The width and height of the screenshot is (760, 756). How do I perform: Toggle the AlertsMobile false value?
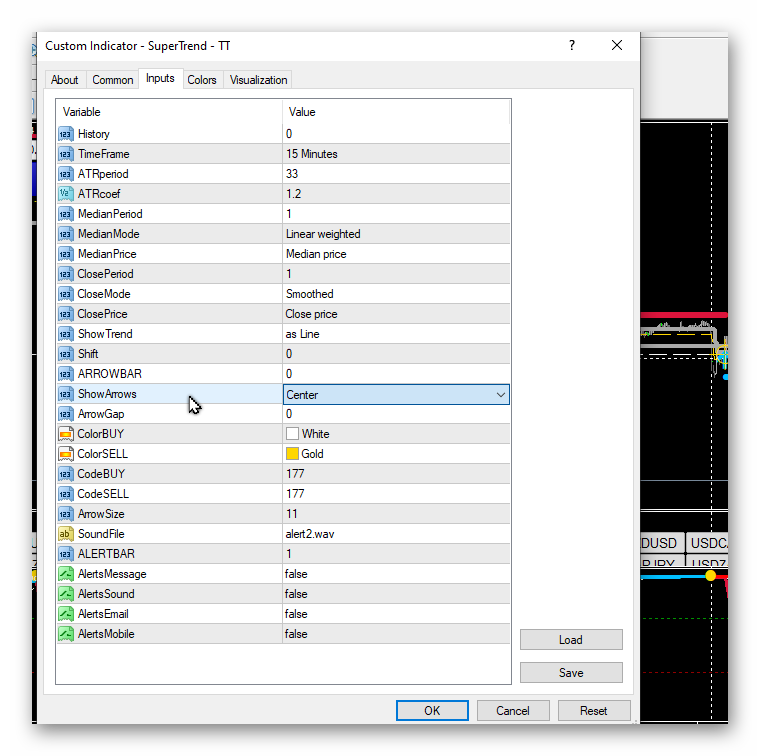pyautogui.click(x=396, y=634)
